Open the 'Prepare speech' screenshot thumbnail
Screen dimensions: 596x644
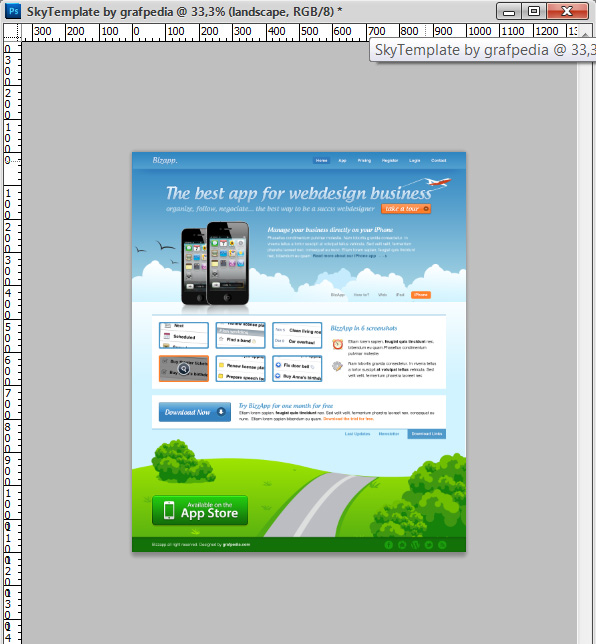coord(240,369)
